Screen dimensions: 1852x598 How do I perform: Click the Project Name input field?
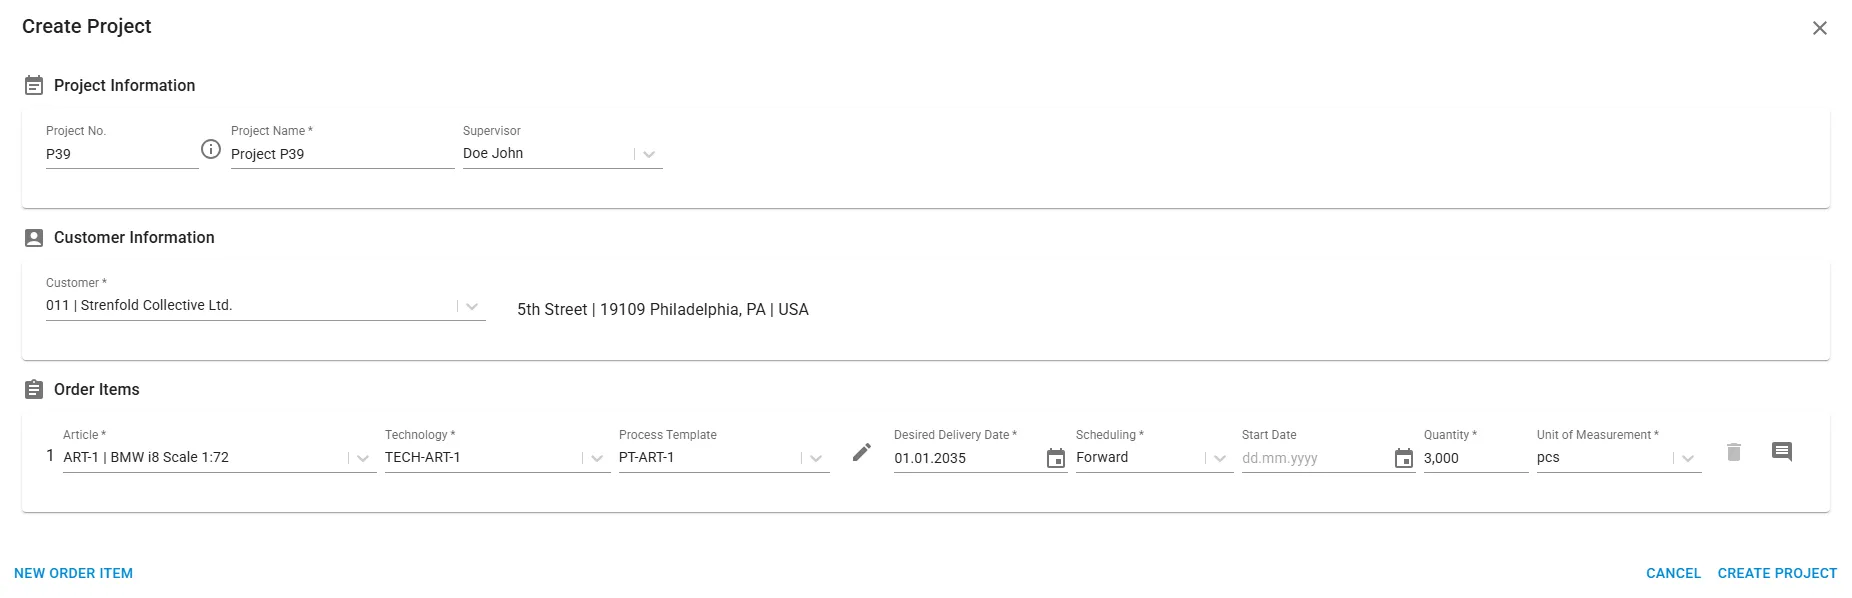click(x=342, y=154)
